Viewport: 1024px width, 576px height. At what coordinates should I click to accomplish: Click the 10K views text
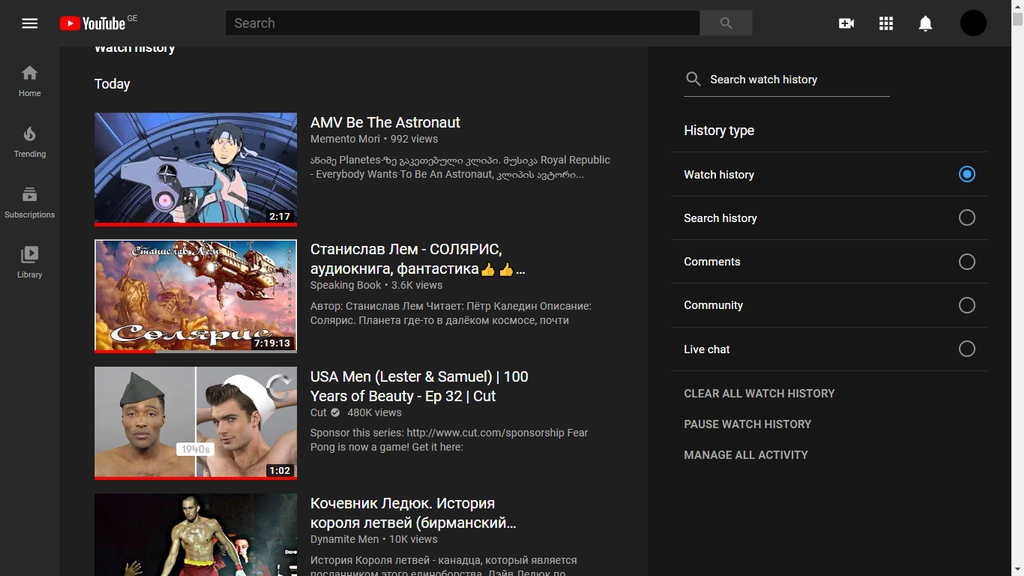pyautogui.click(x=413, y=539)
